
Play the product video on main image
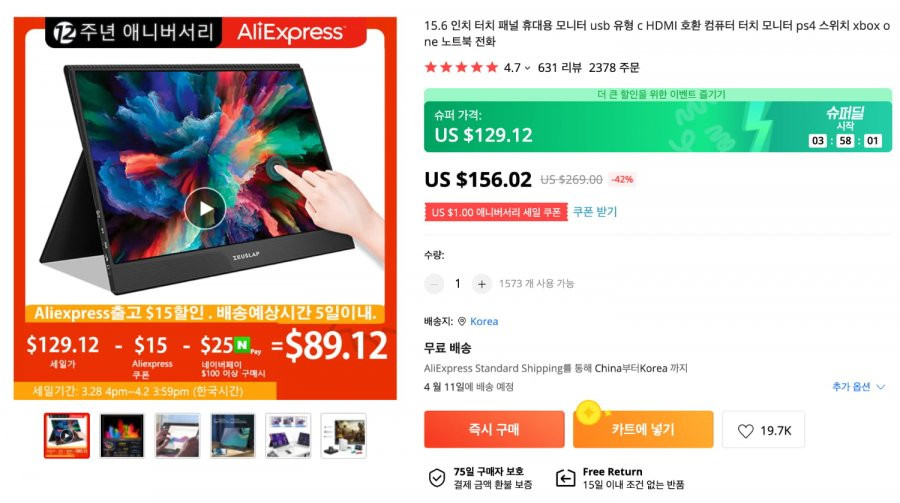coord(205,208)
